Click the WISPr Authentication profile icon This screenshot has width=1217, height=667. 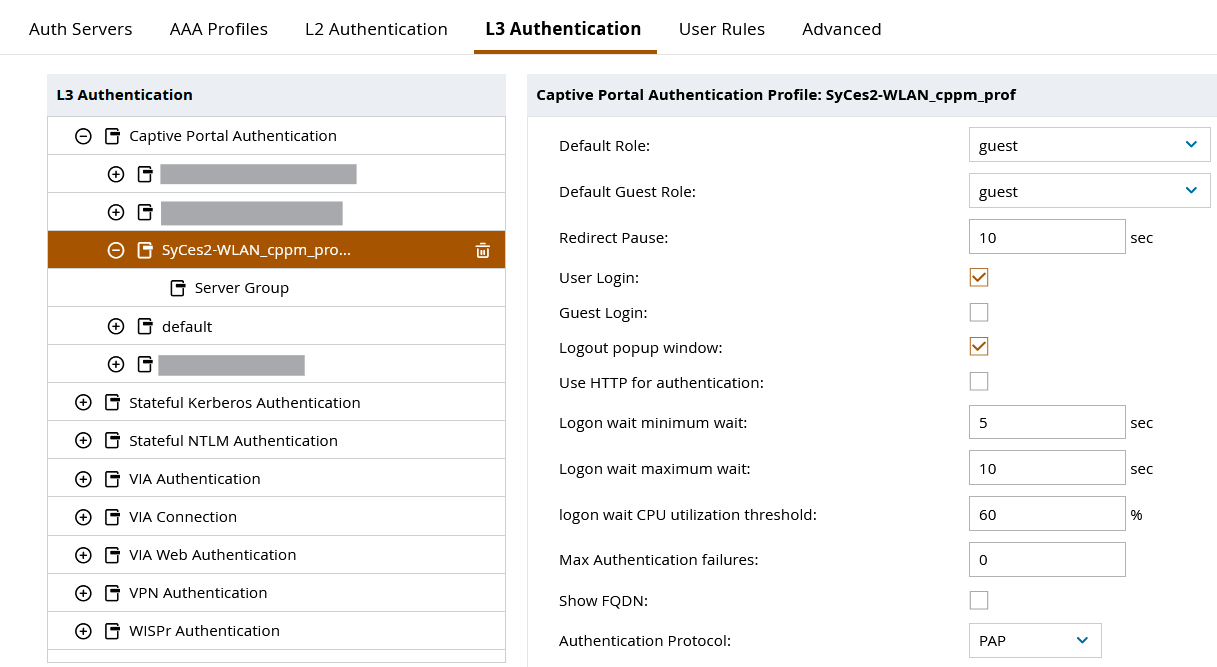pyautogui.click(x=113, y=631)
